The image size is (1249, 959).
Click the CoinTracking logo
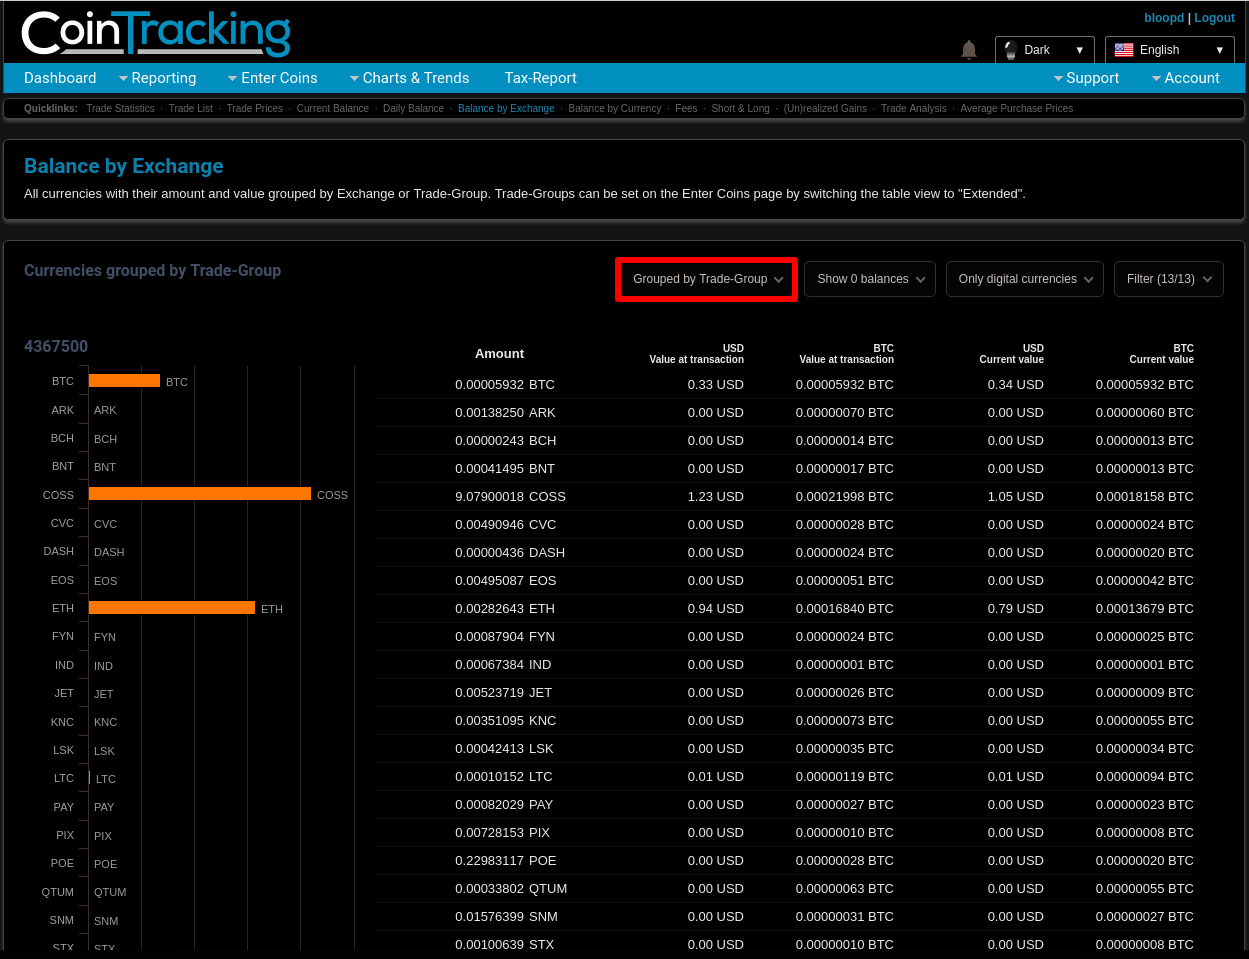156,33
